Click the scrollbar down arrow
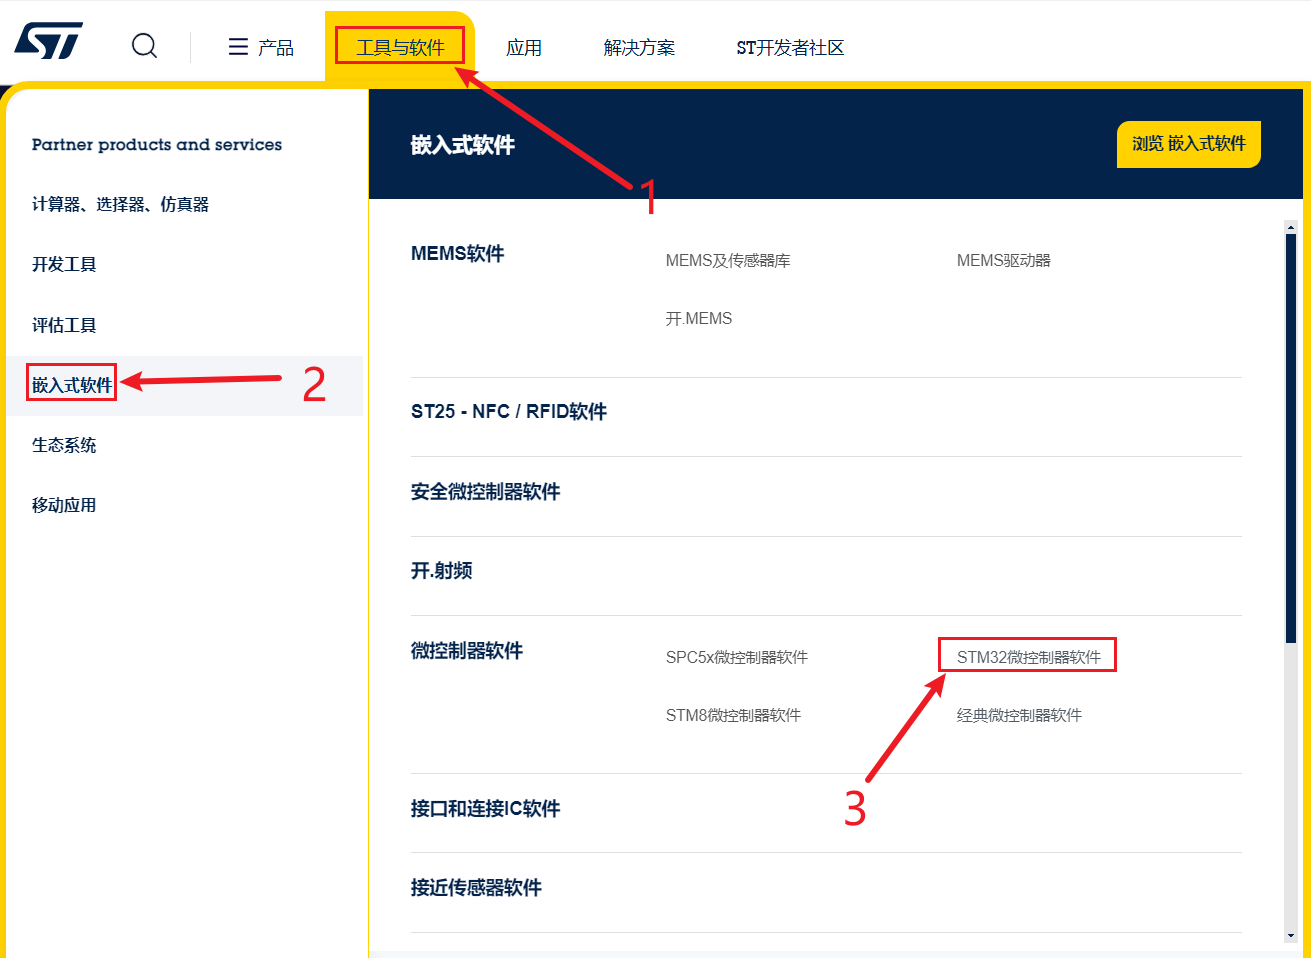This screenshot has height=958, width=1311. pyautogui.click(x=1291, y=936)
